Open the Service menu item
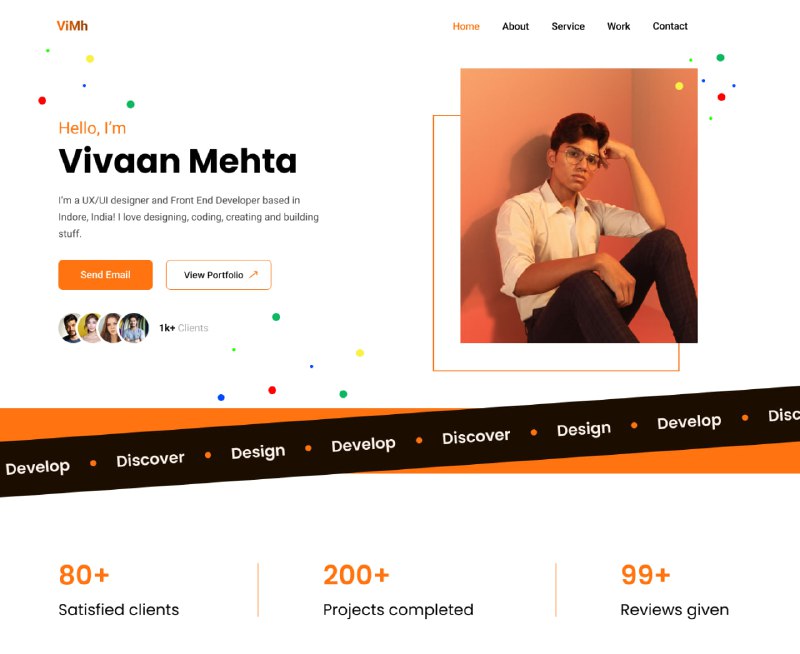800x654 pixels. pyautogui.click(x=568, y=26)
